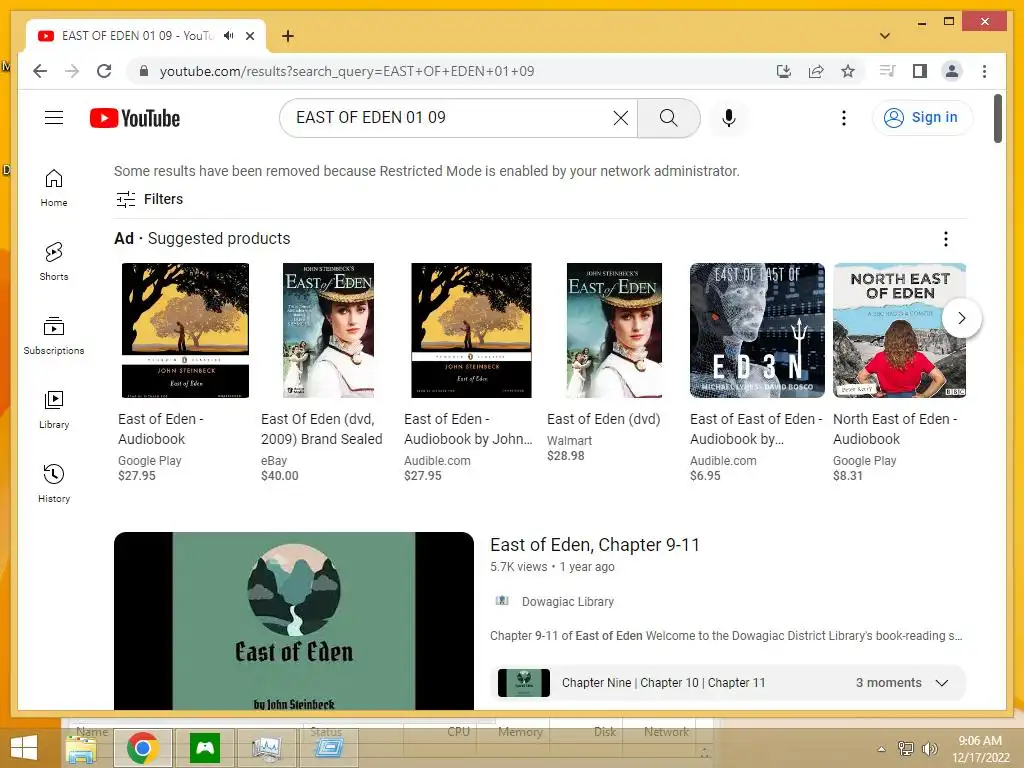The width and height of the screenshot is (1024, 768).
Task: Open File Explorer from the taskbar
Action: [x=82, y=748]
